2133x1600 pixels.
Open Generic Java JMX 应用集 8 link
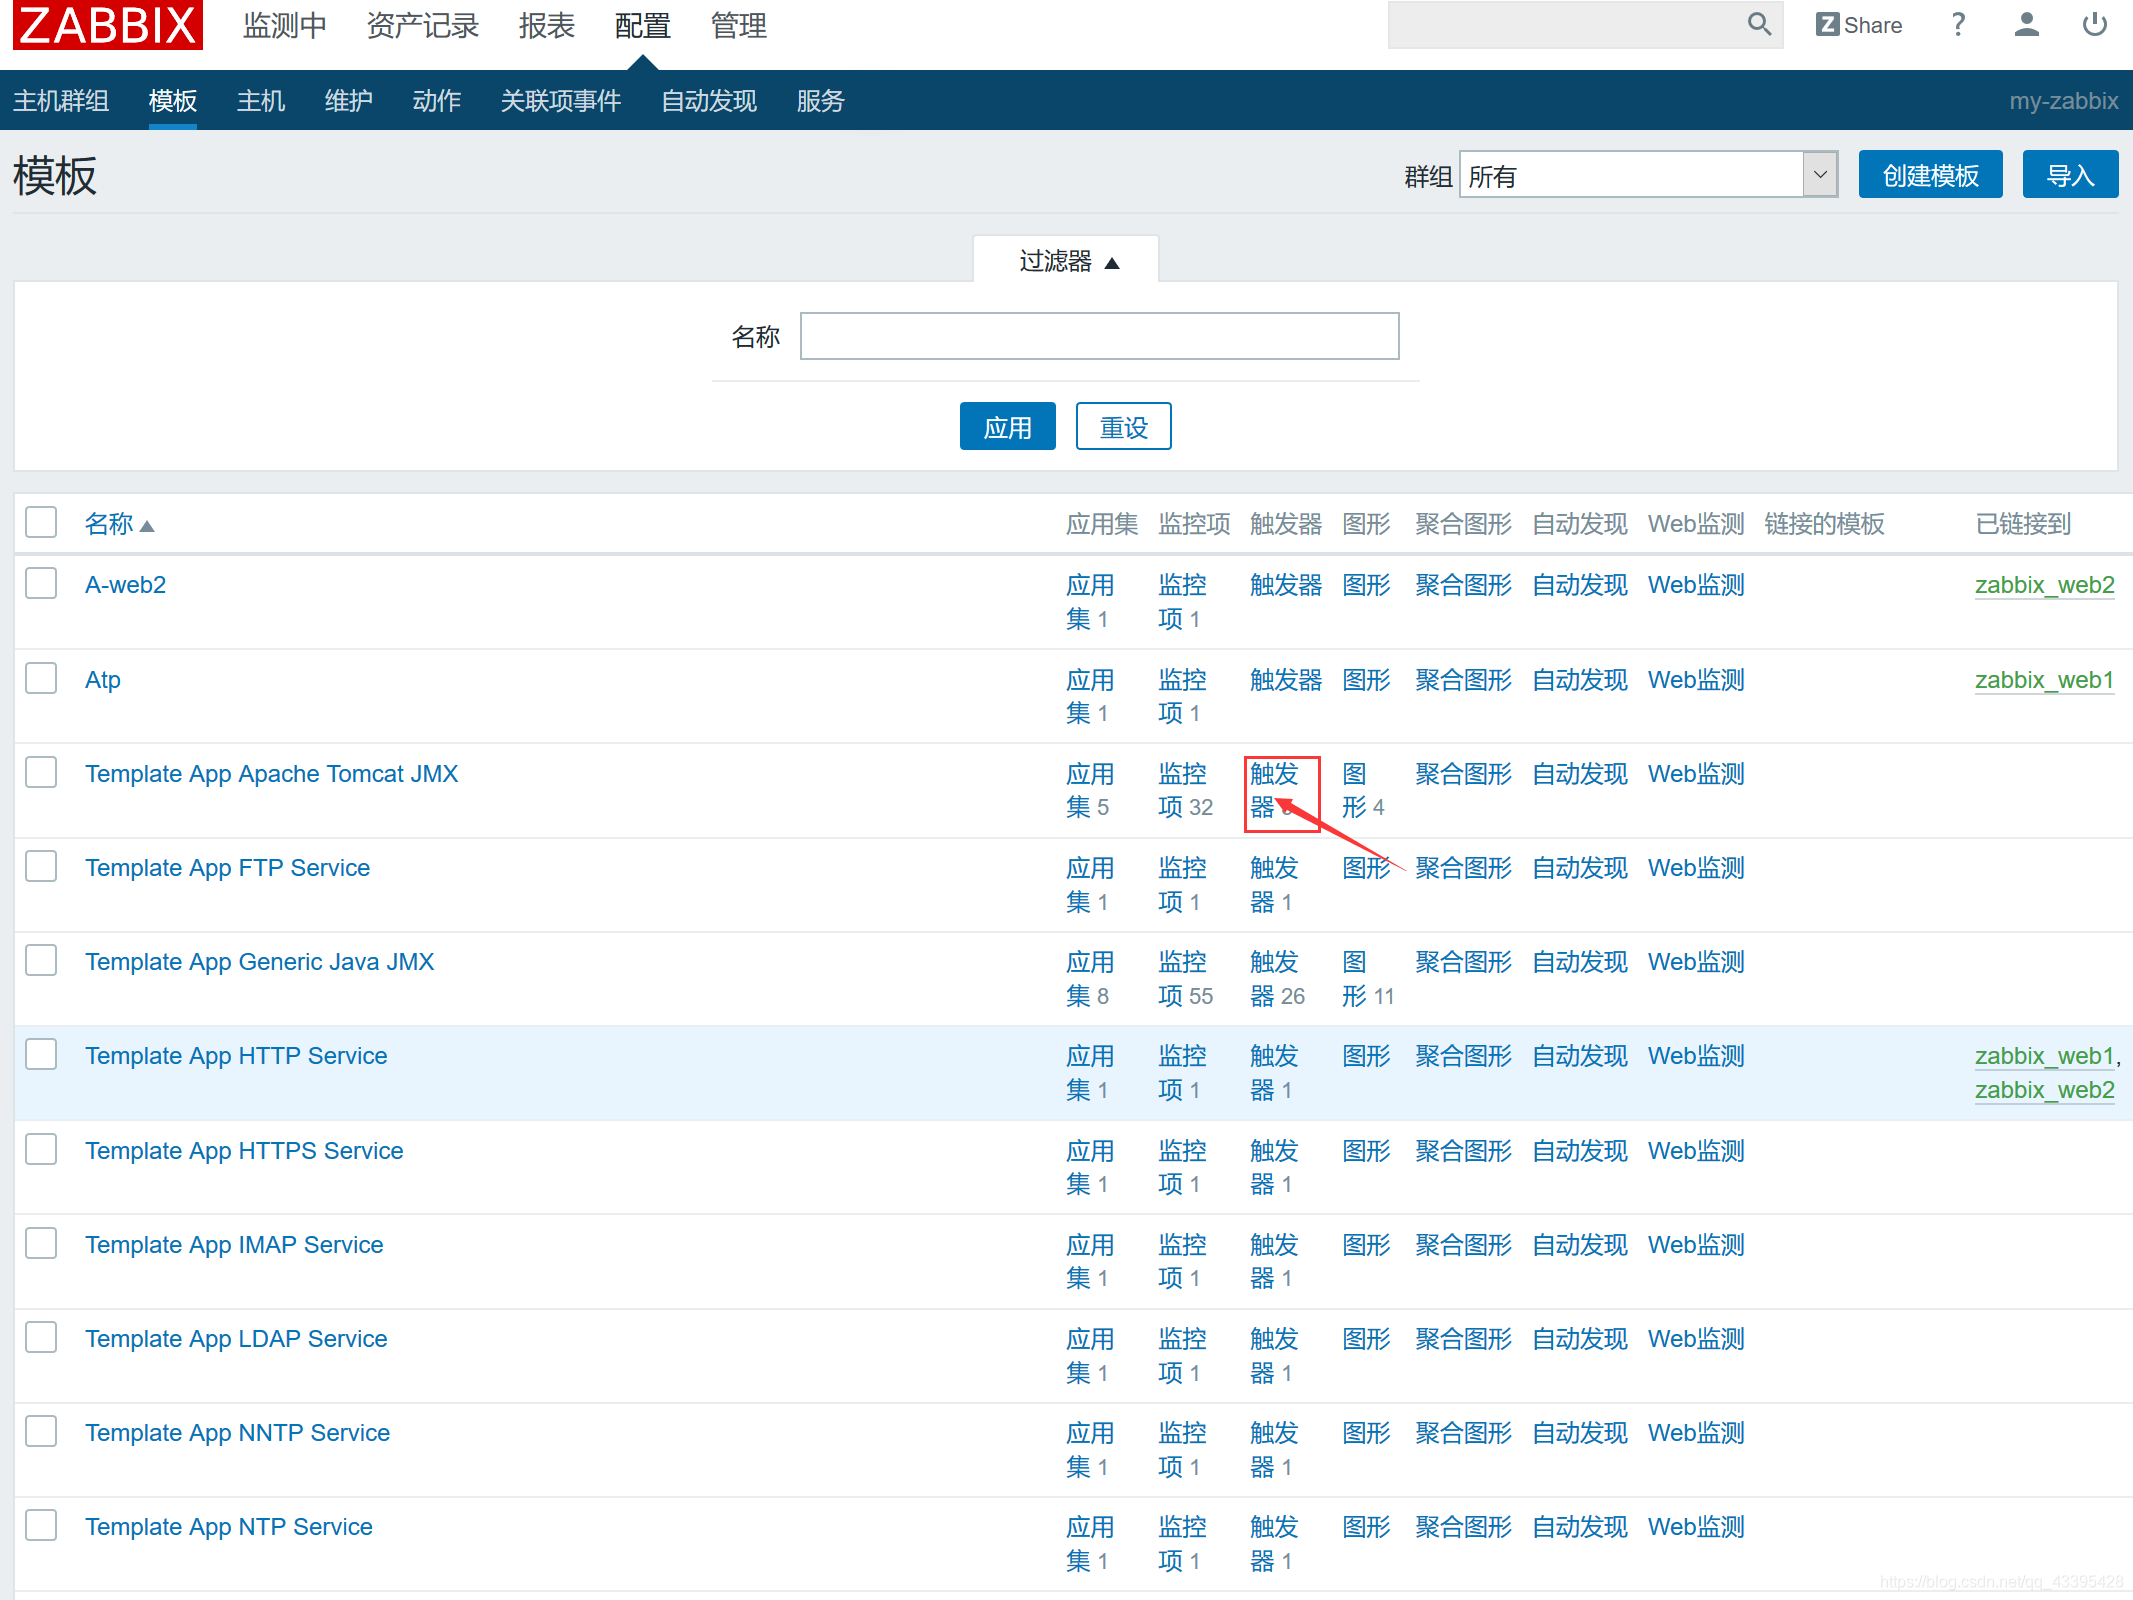(1090, 979)
